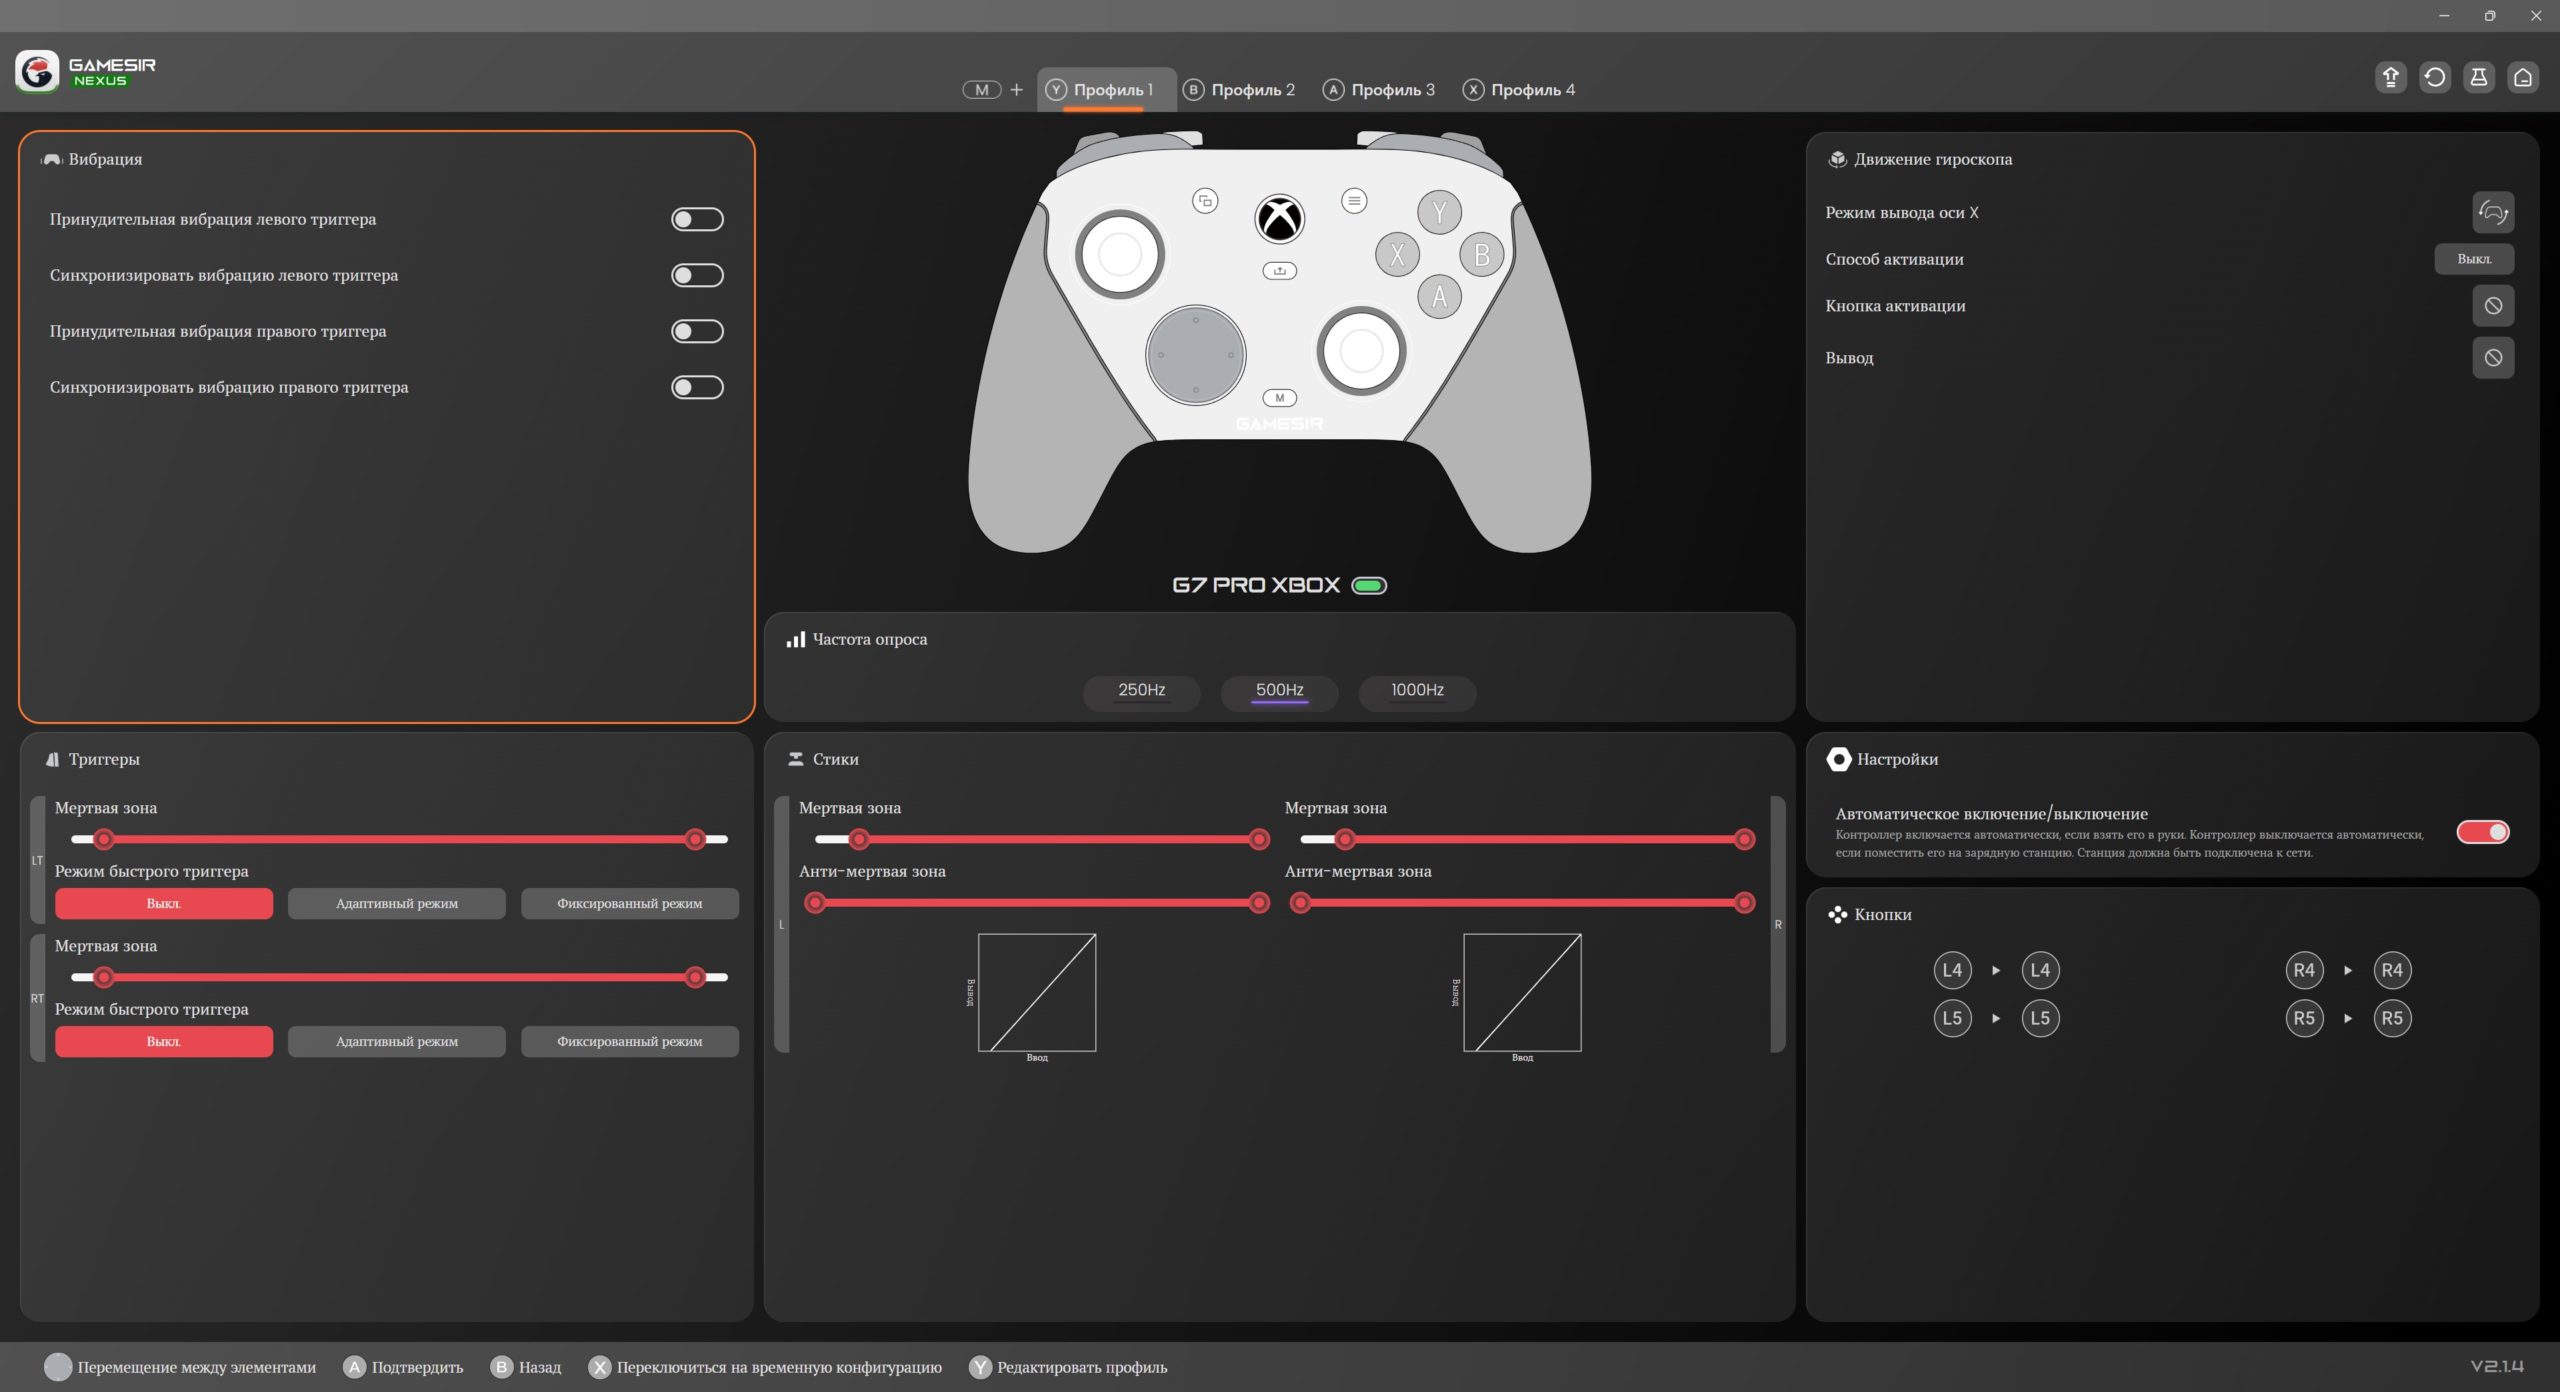Set polling rate to 1000Hz
This screenshot has width=2560, height=1392.
pyautogui.click(x=1417, y=691)
